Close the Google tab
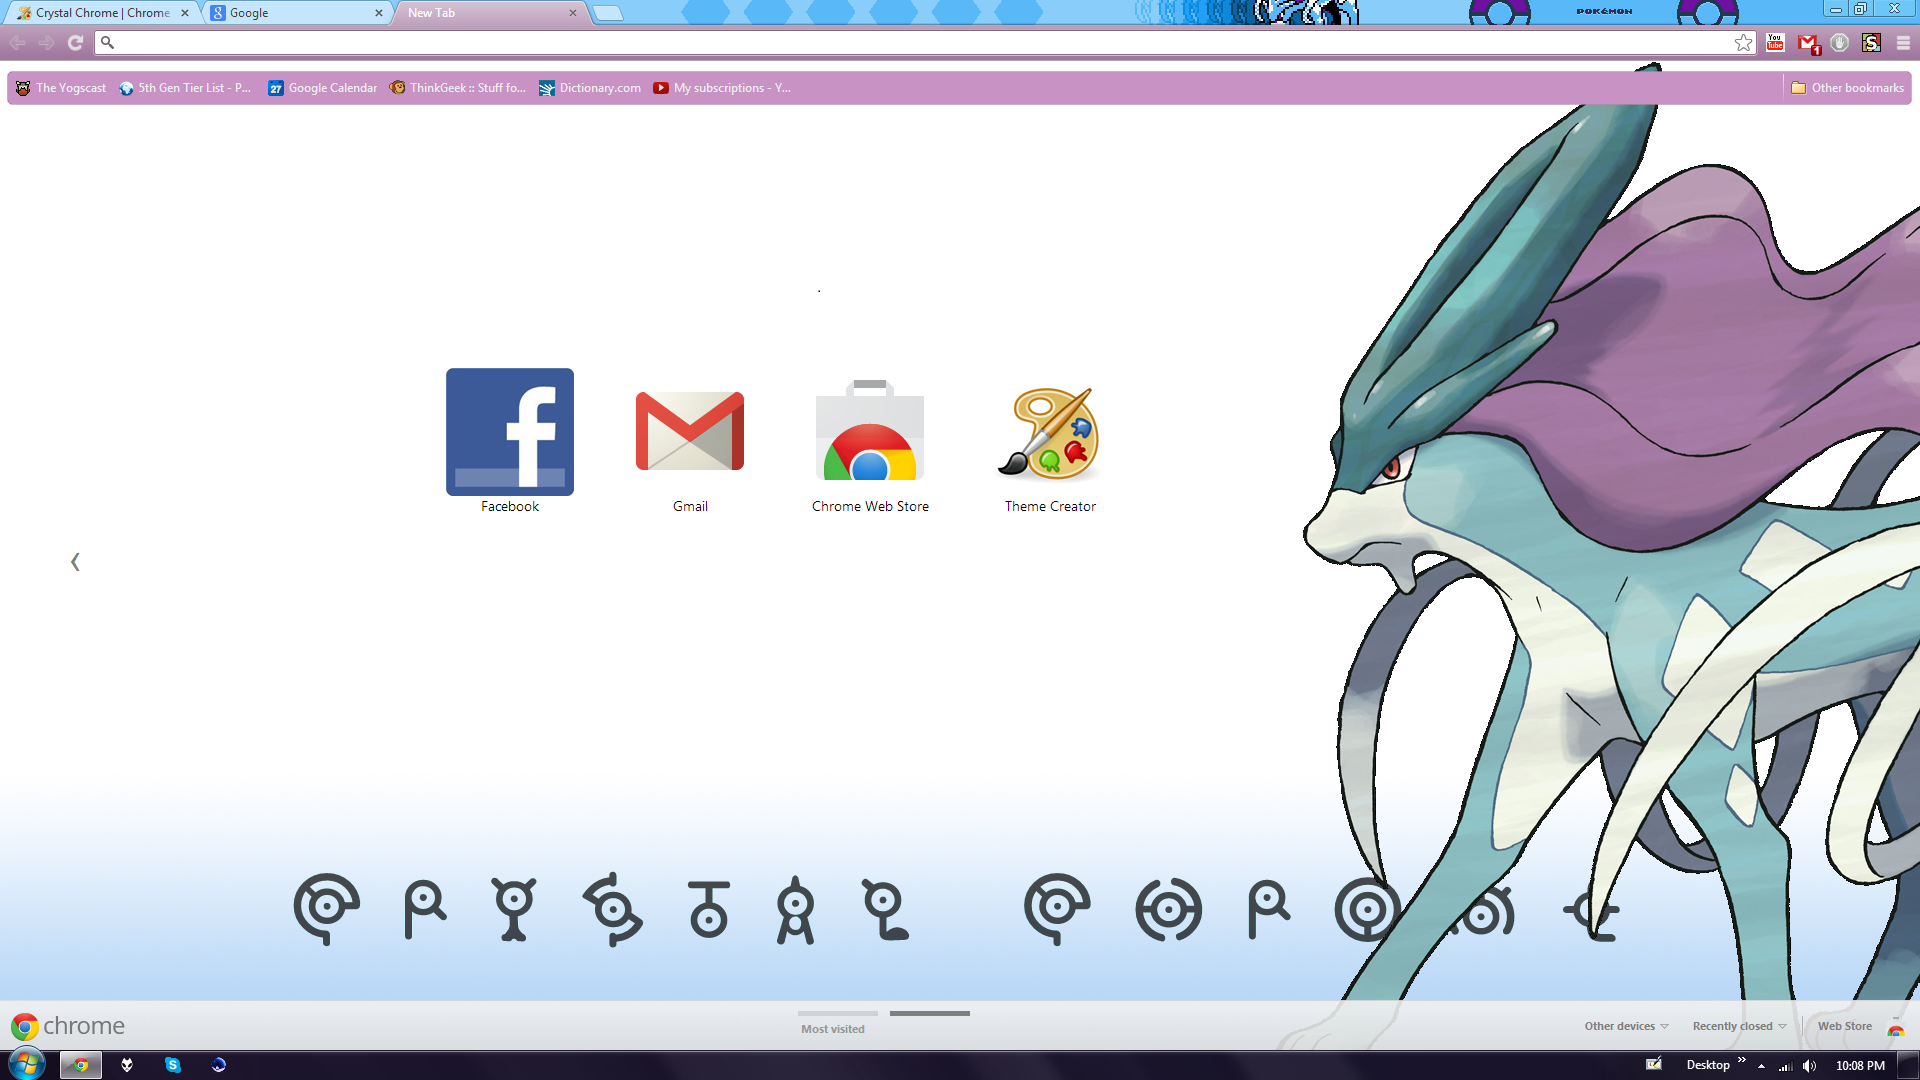 [x=379, y=13]
